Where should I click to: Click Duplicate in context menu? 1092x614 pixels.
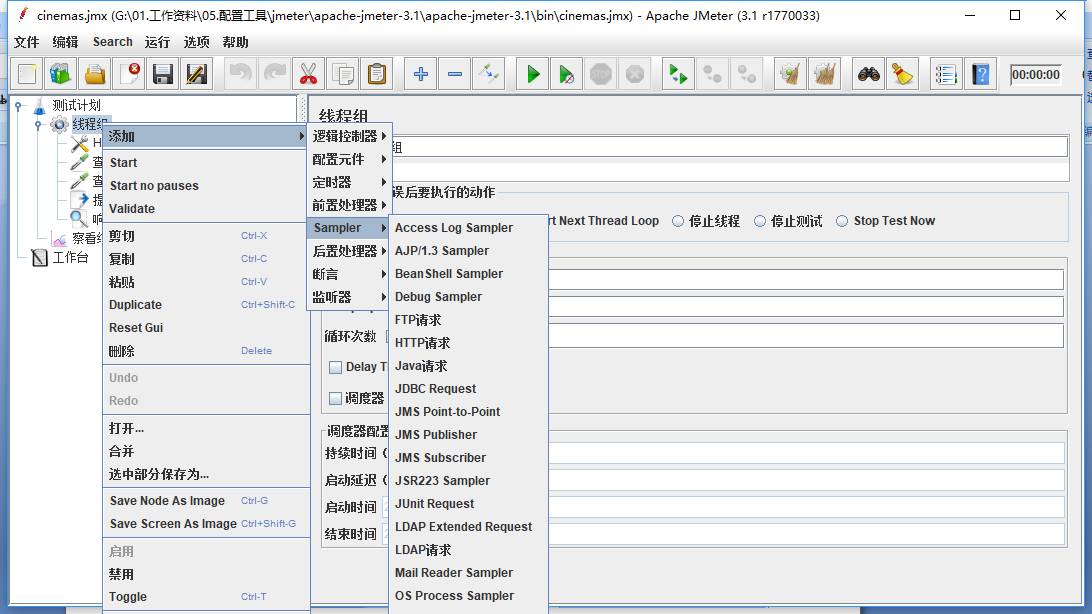pyautogui.click(x=205, y=305)
